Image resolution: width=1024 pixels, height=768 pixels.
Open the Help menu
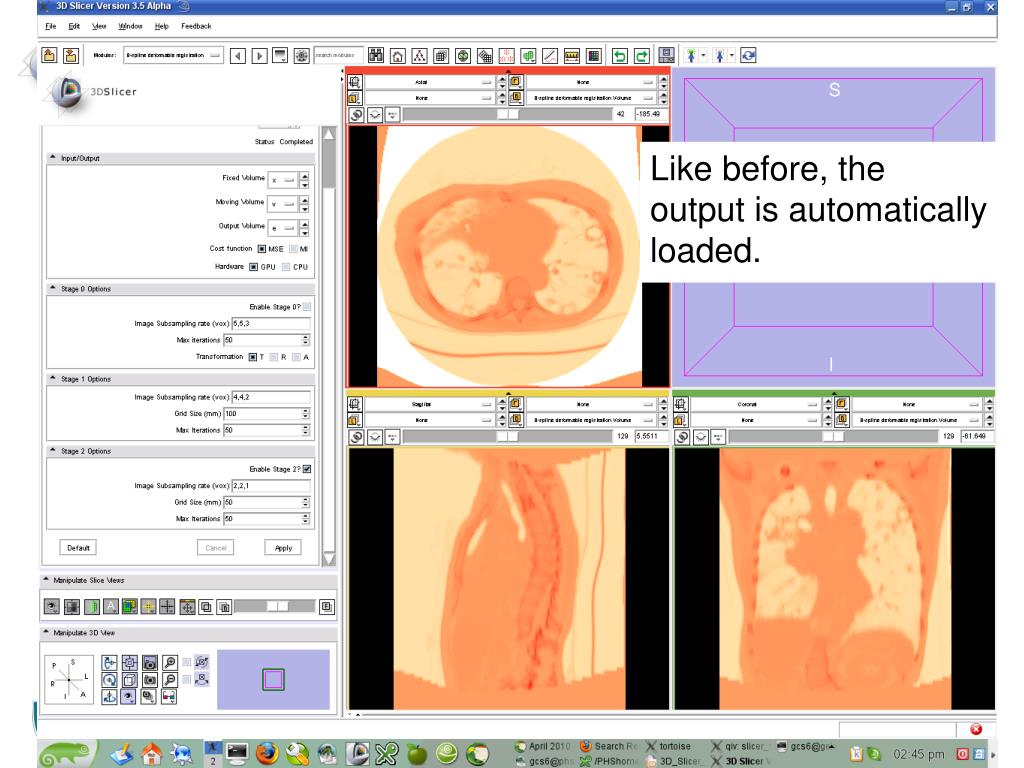161,26
